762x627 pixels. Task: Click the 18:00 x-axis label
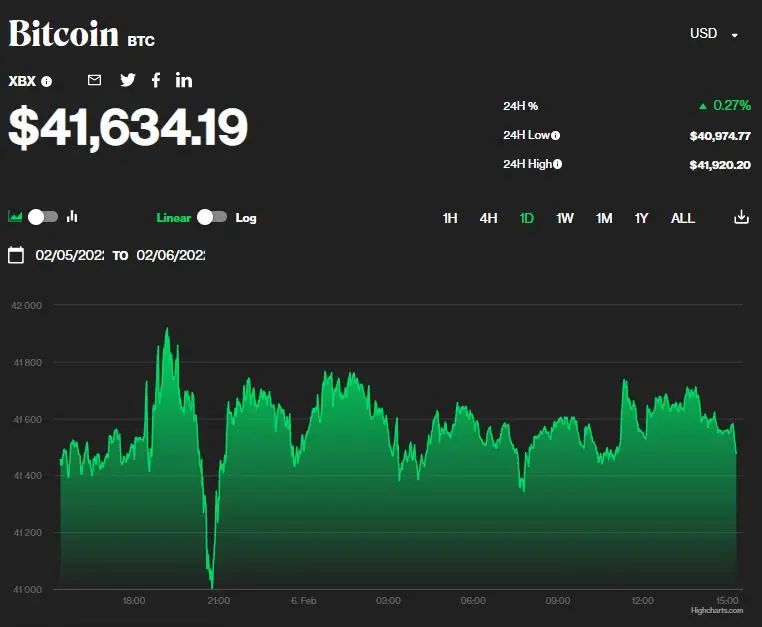click(134, 601)
